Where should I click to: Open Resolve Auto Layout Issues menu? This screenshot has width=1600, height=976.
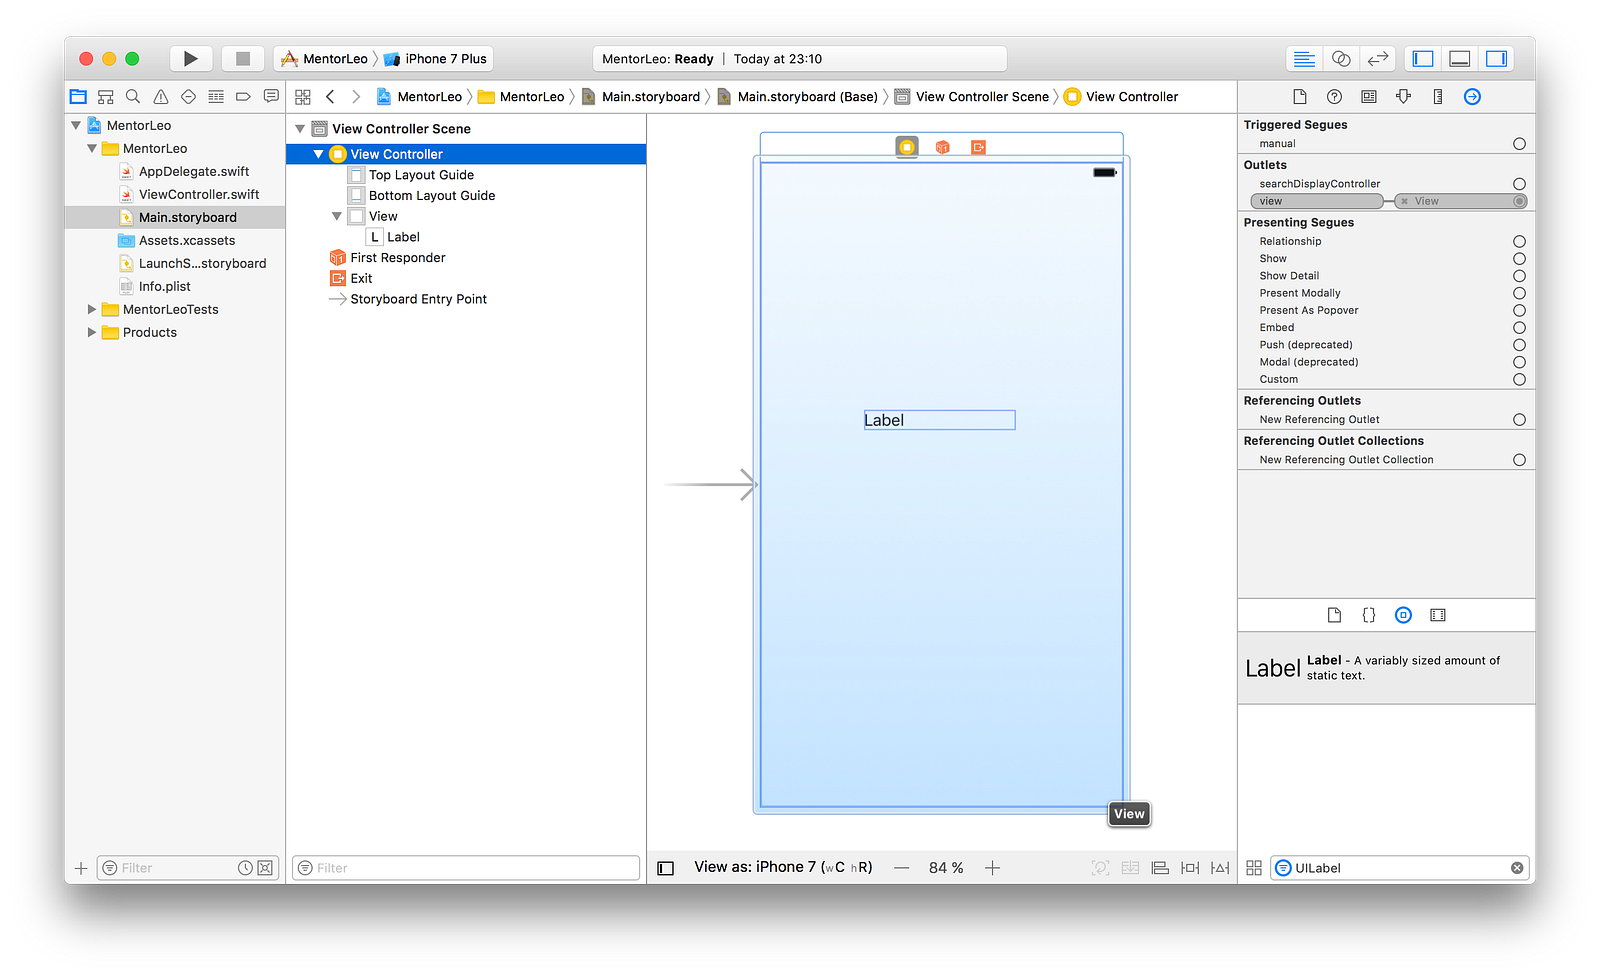click(1220, 868)
